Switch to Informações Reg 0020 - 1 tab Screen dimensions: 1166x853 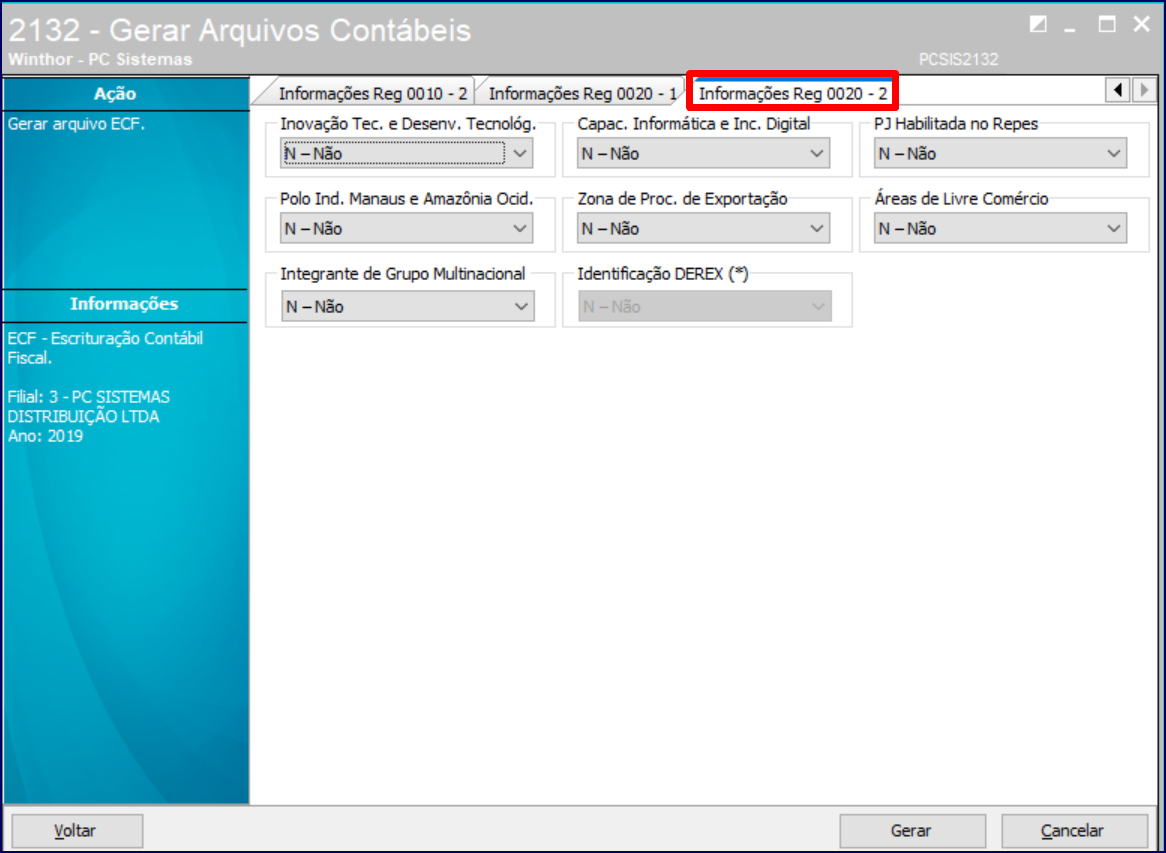[582, 94]
